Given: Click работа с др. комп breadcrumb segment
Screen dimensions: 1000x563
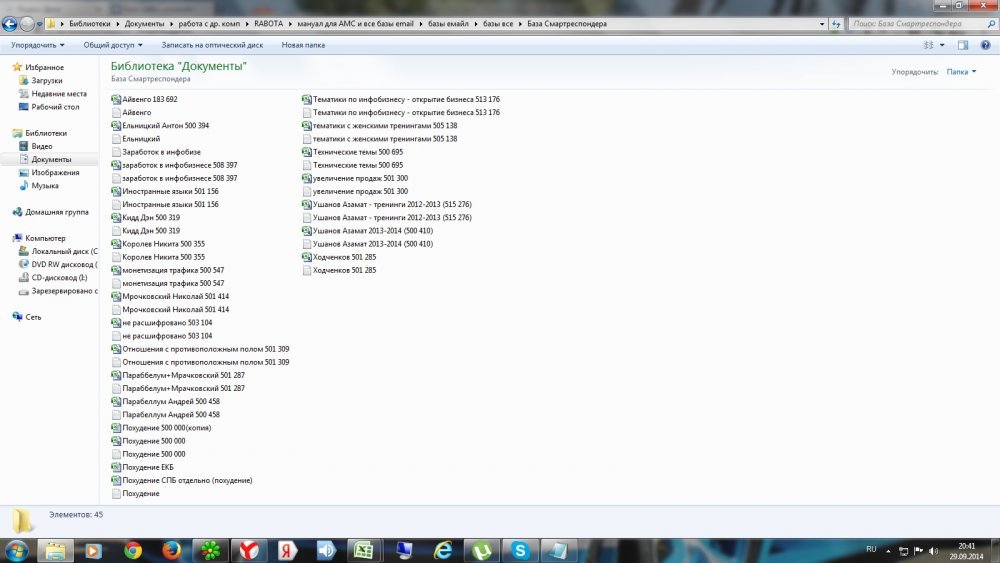Looking at the screenshot, I should 209,24.
